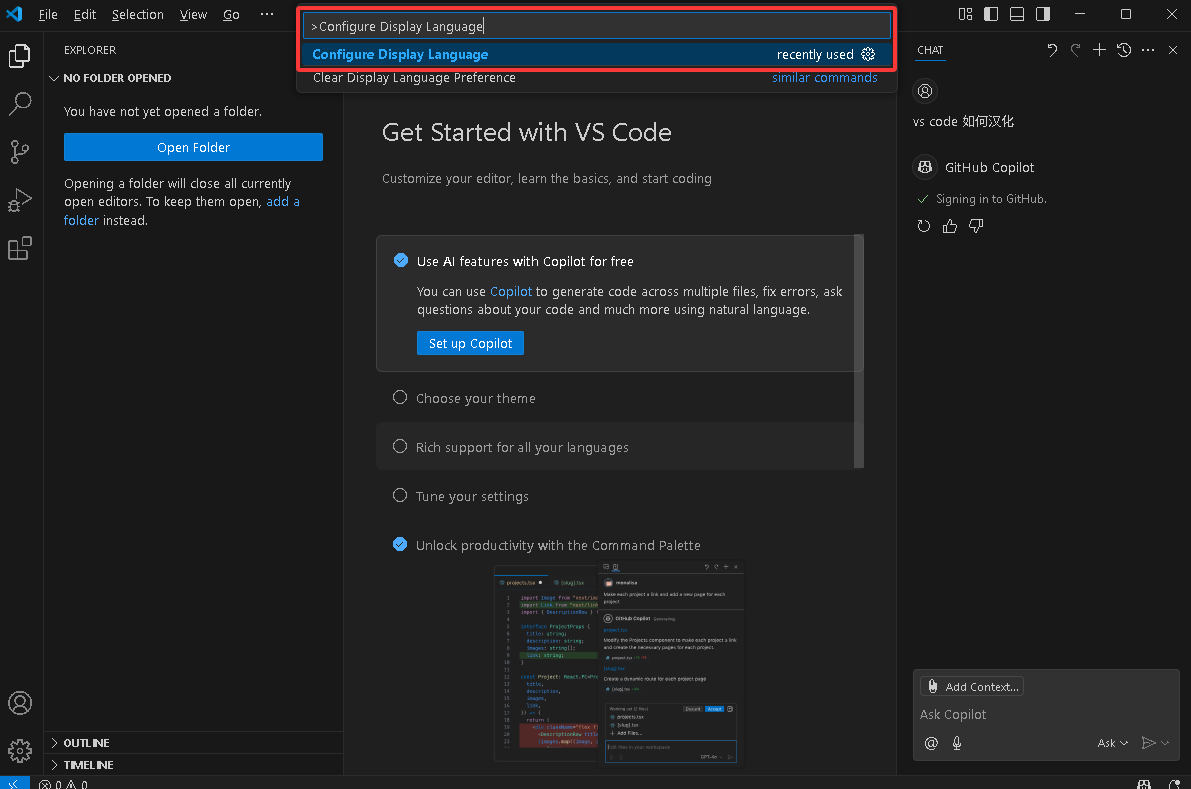
Task: Mark Copilot response unhelpful thumbs down
Action: (x=976, y=226)
